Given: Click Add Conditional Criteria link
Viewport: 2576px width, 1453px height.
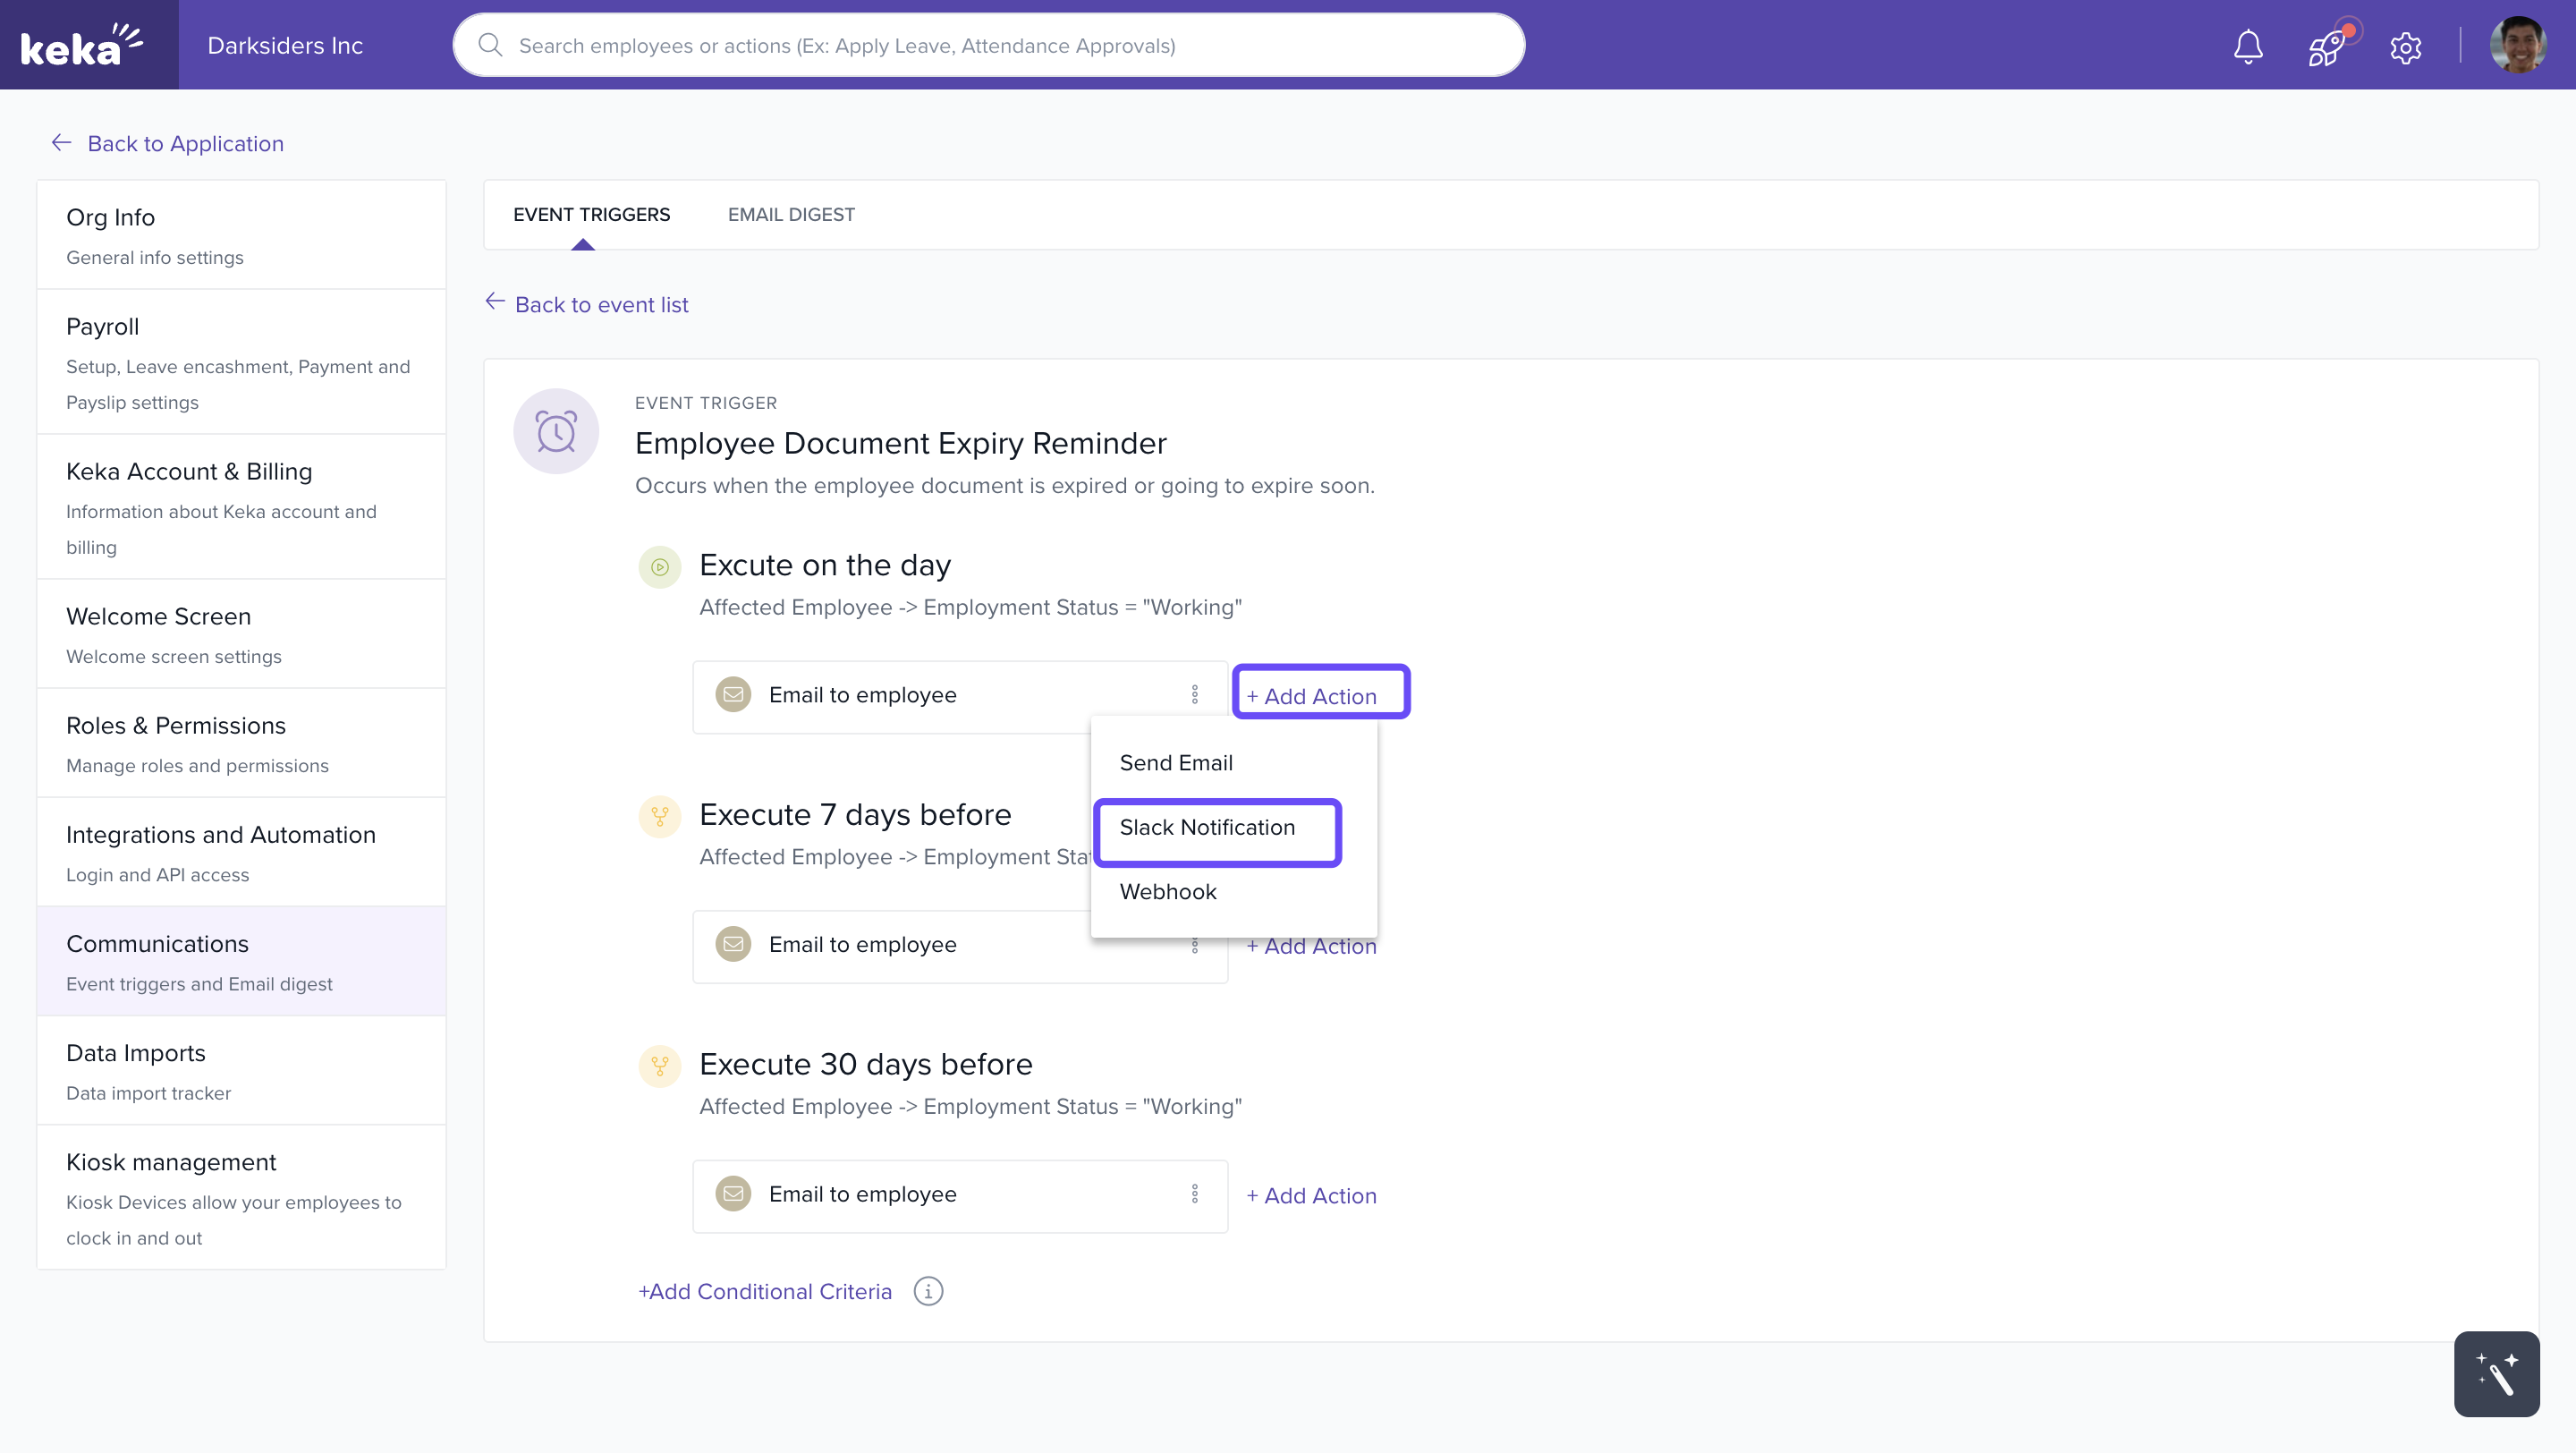Looking at the screenshot, I should click(765, 1291).
